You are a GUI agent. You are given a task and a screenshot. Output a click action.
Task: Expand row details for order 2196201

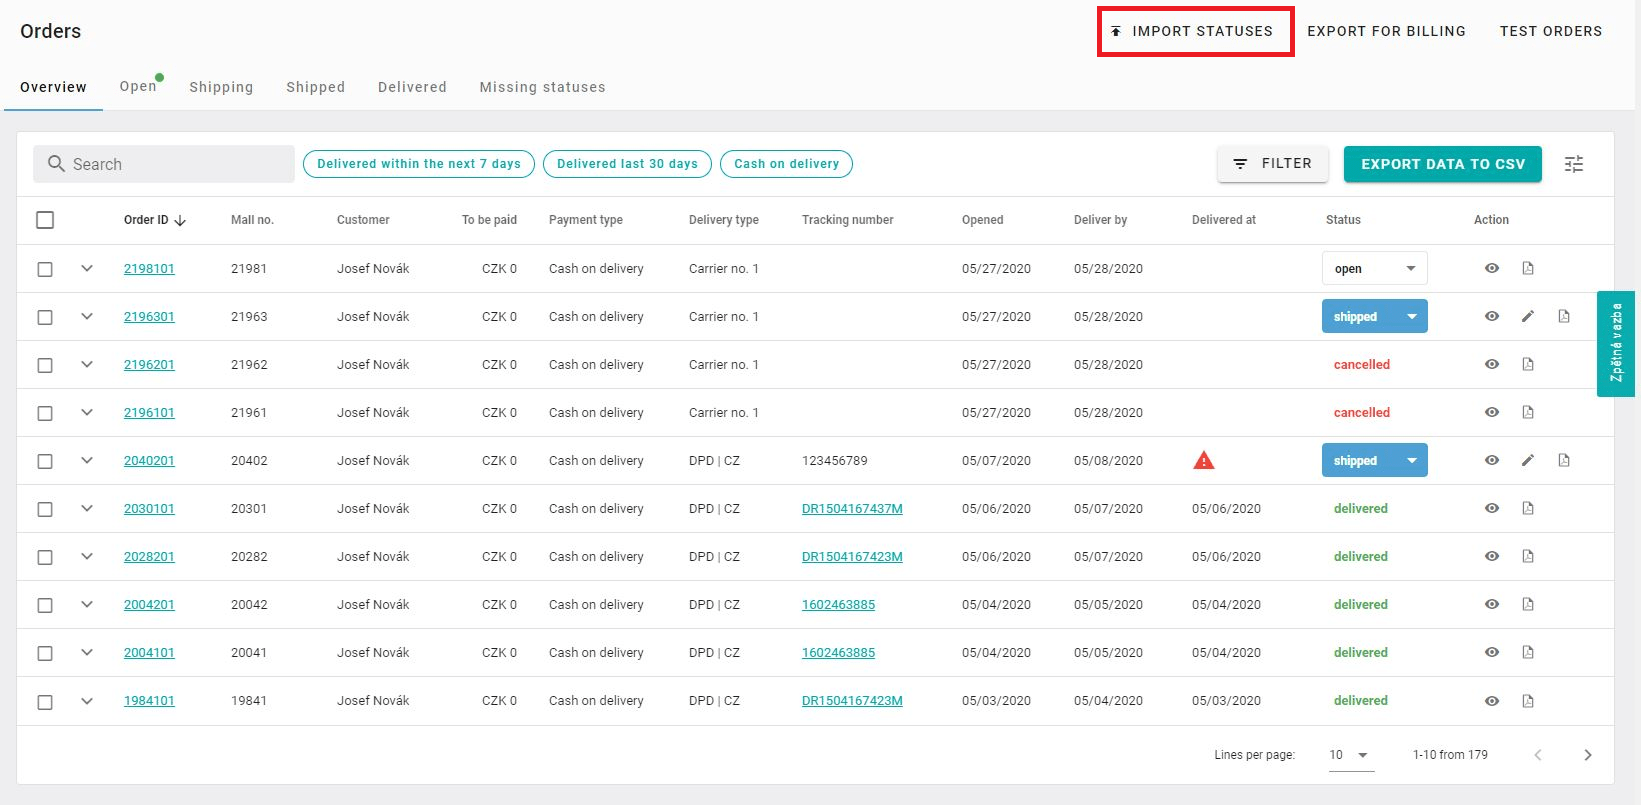point(87,364)
